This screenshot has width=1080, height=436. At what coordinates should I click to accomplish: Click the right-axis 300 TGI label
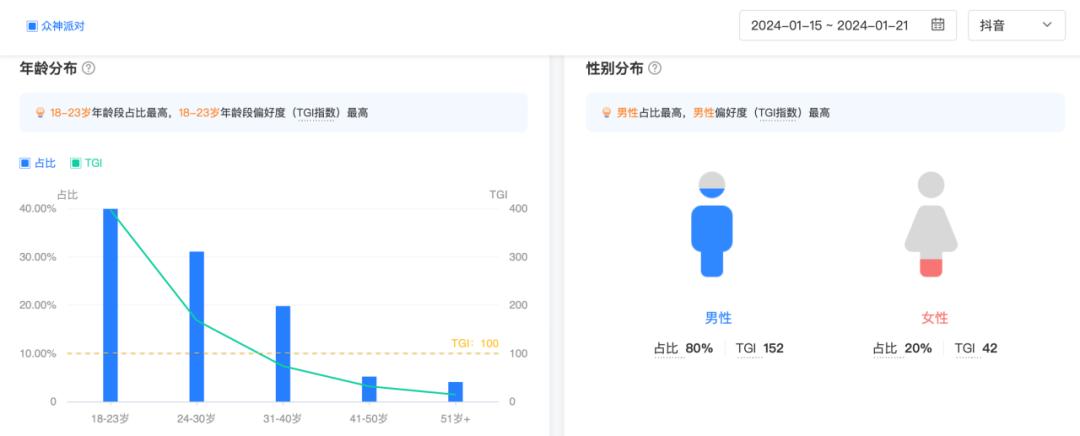click(518, 257)
